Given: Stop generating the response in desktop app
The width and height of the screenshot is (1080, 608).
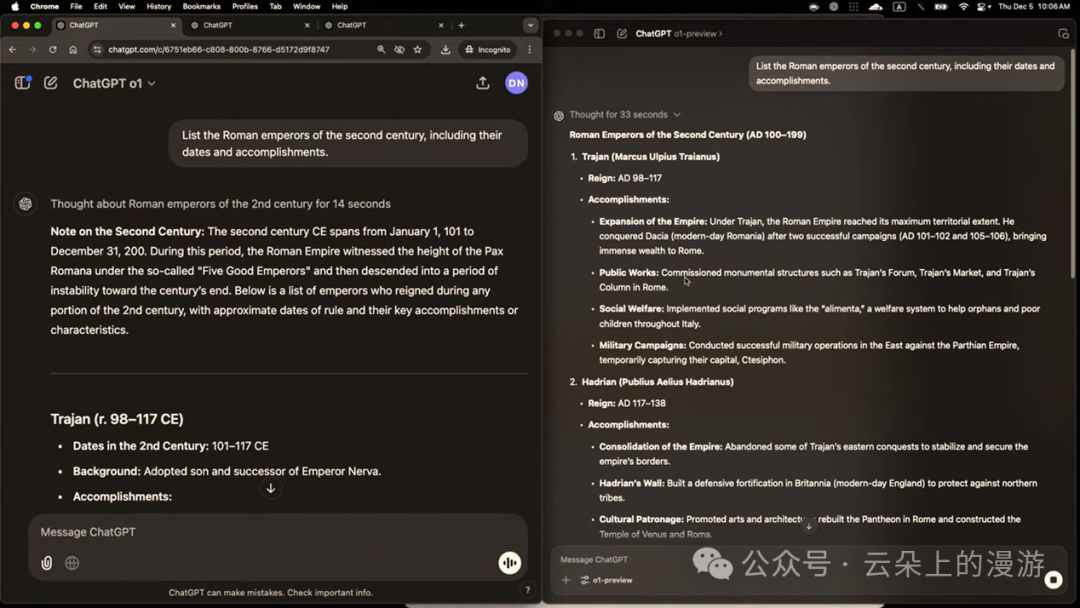Looking at the screenshot, I should pos(1053,580).
